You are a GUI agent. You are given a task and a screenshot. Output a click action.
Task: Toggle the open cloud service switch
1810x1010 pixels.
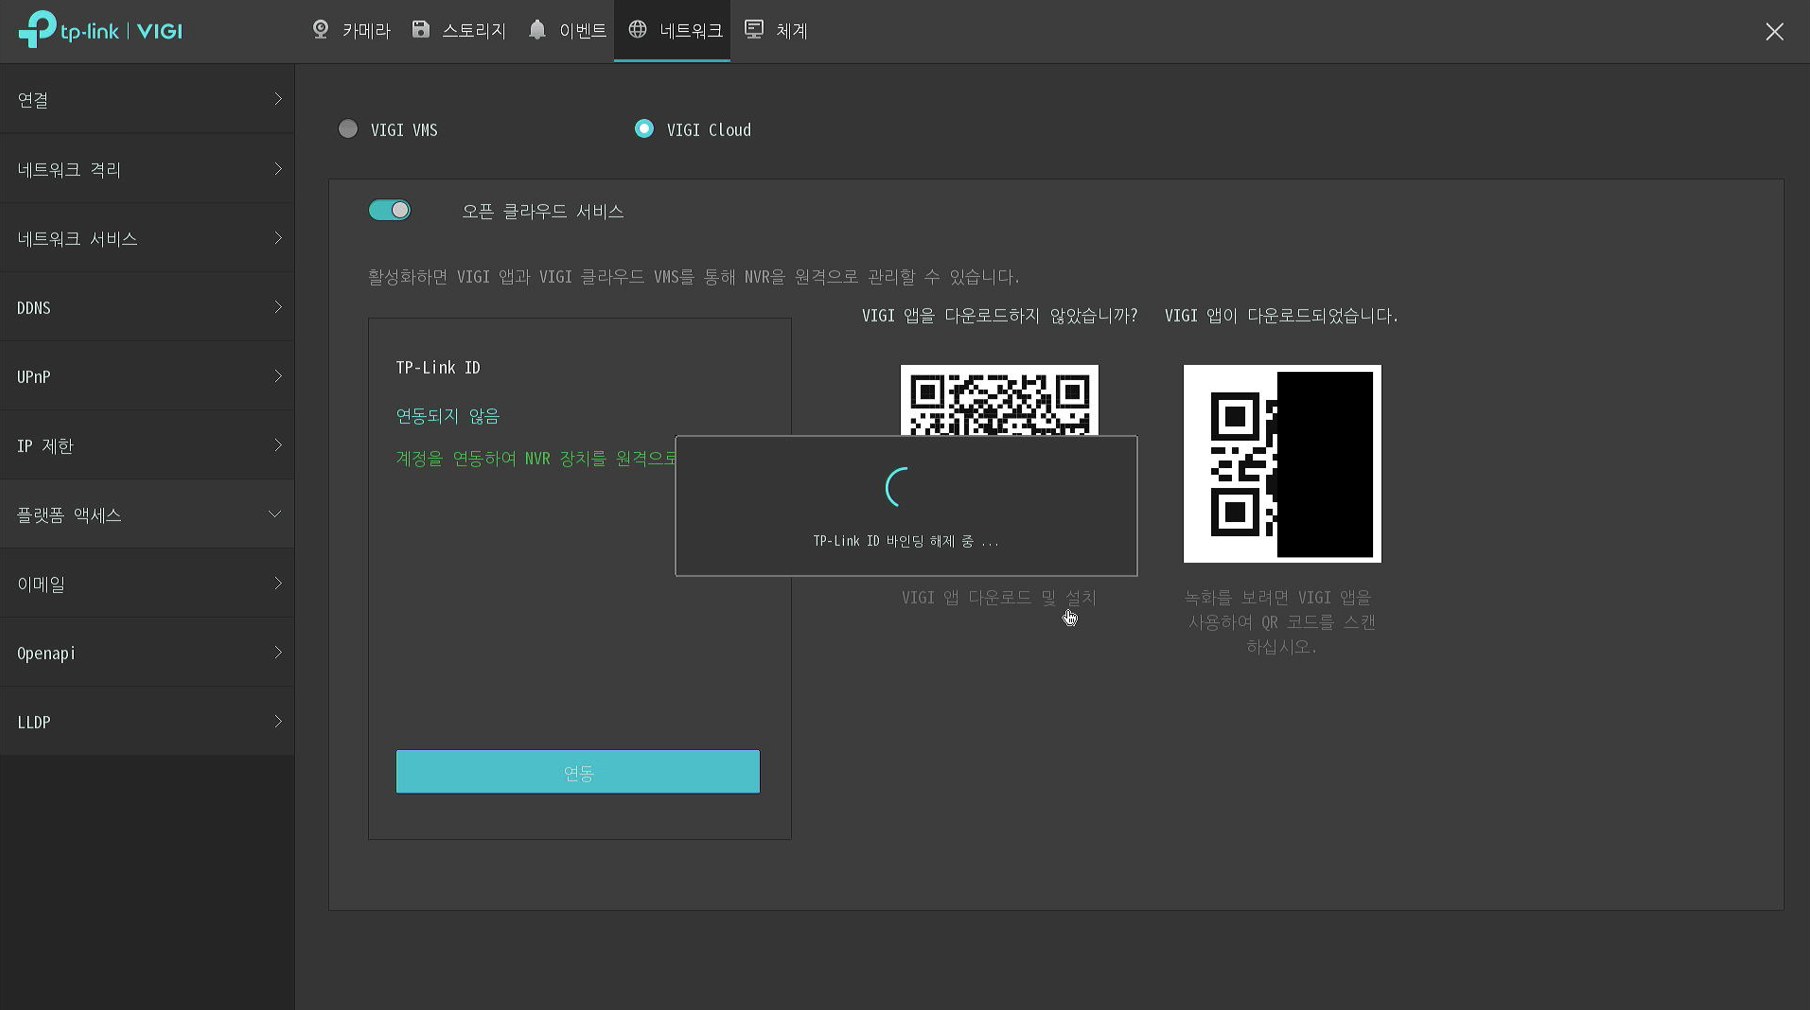[x=389, y=210]
